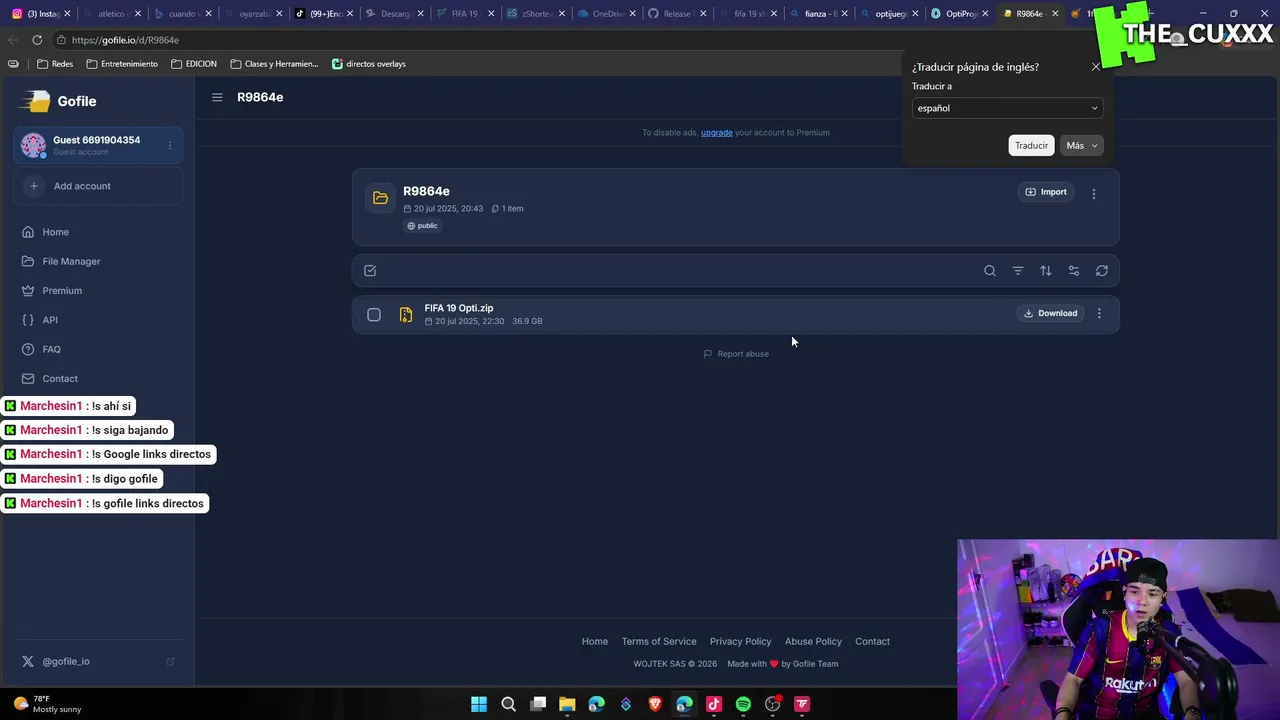Image resolution: width=1280 pixels, height=720 pixels.
Task: Open File Explorer from the taskbar
Action: click(x=567, y=704)
